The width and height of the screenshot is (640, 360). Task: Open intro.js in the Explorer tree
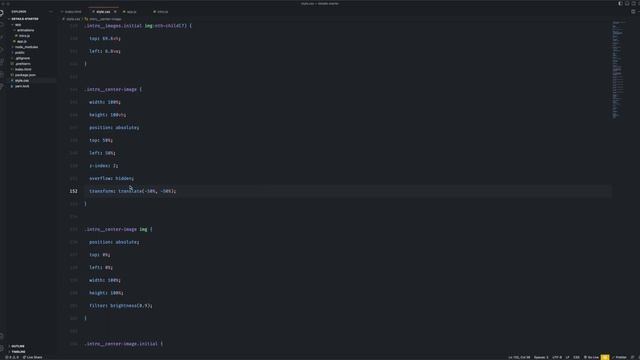24,36
